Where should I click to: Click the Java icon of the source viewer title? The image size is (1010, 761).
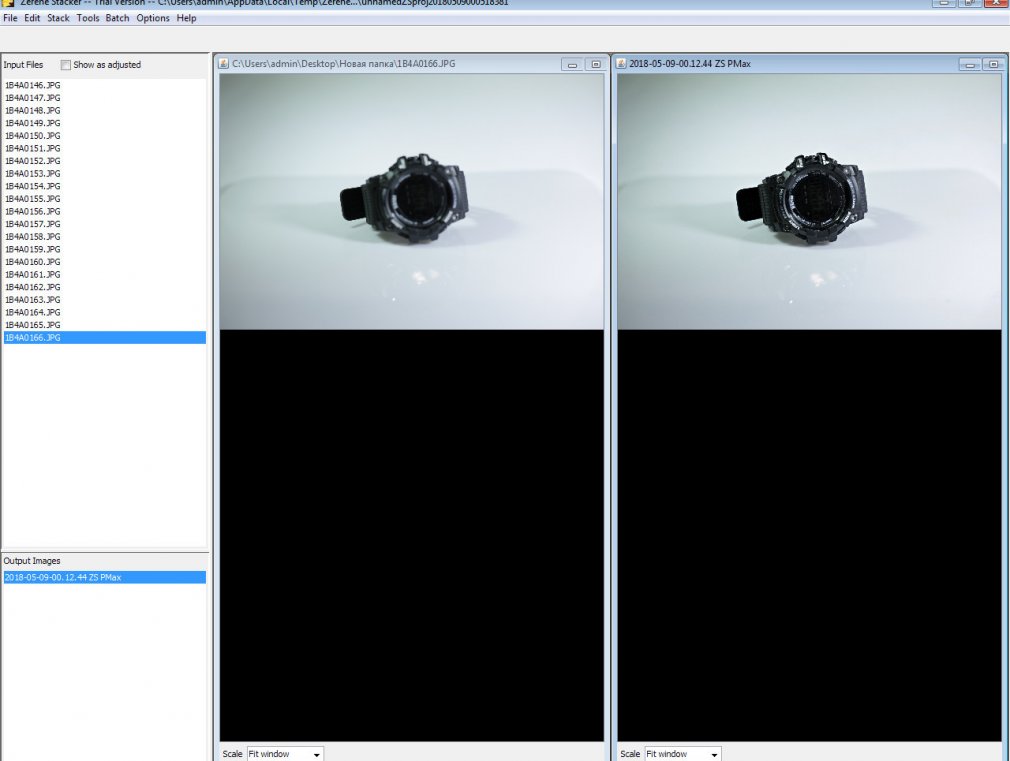point(224,64)
